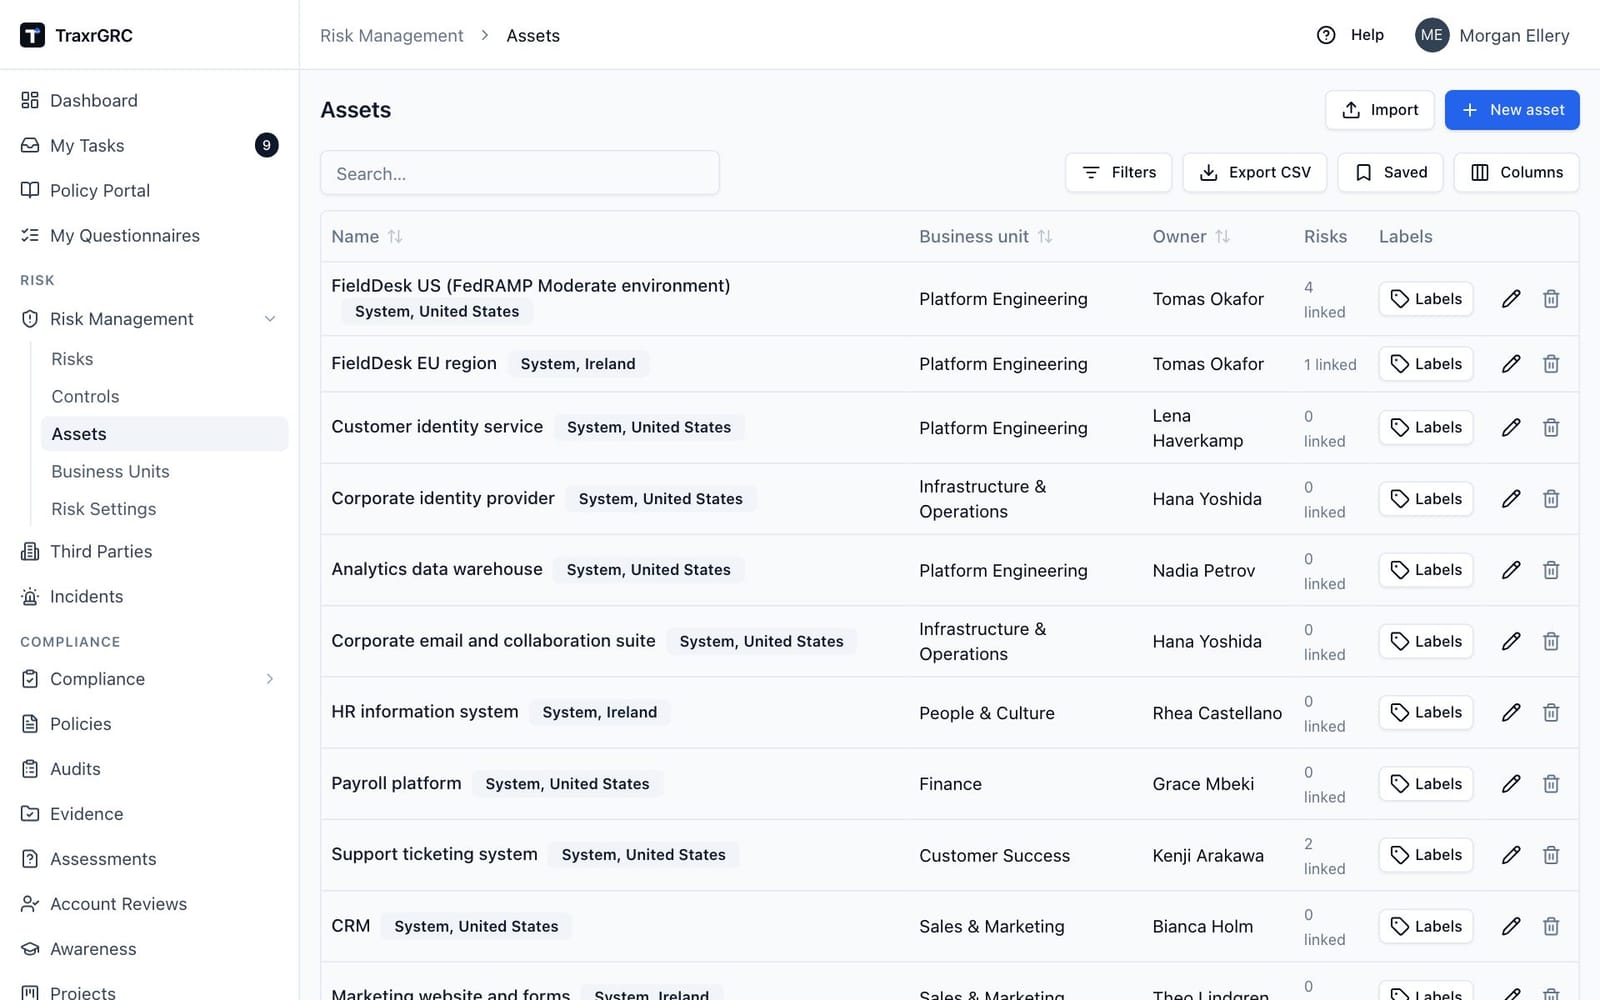Sort assets by Owner column
Image resolution: width=1600 pixels, height=1000 pixels.
1191,237
